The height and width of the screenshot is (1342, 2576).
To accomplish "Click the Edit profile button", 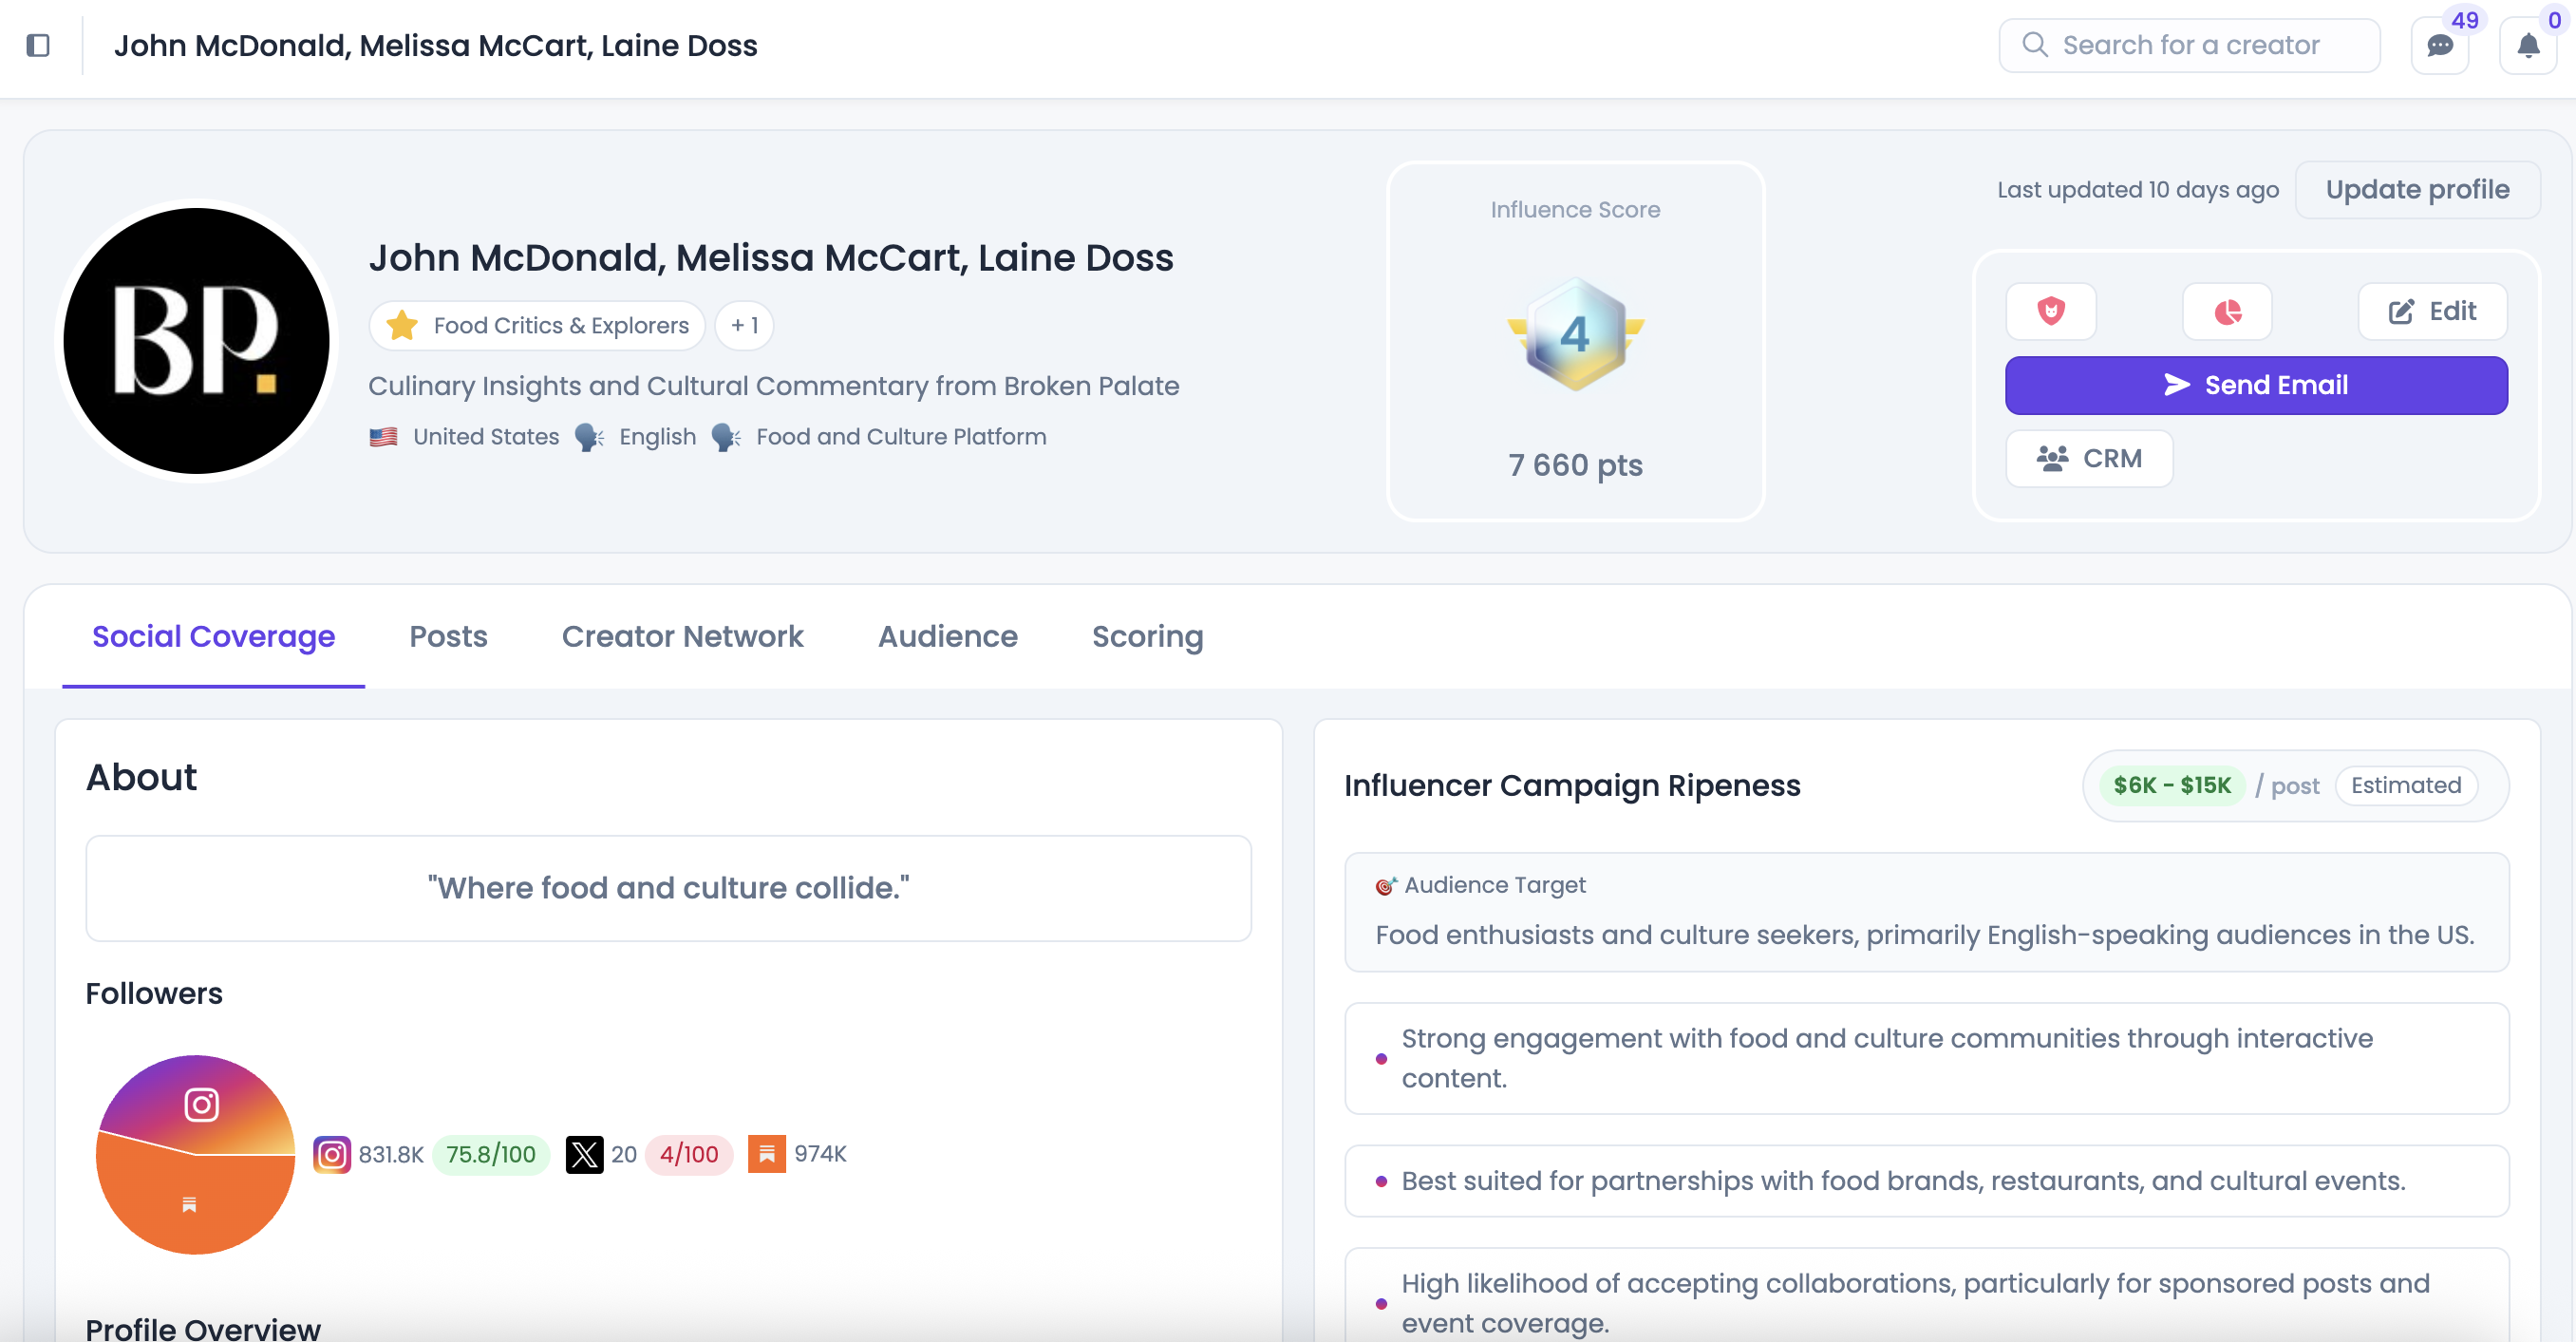I will 2432,311.
